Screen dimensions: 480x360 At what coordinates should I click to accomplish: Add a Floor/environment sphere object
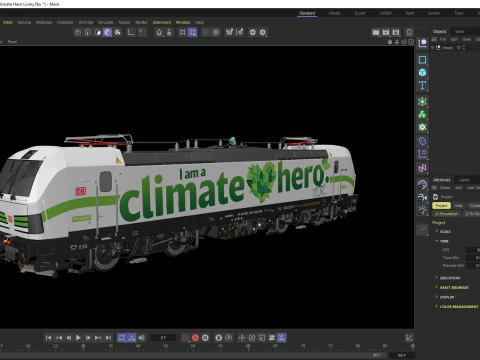pyautogui.click(x=422, y=184)
